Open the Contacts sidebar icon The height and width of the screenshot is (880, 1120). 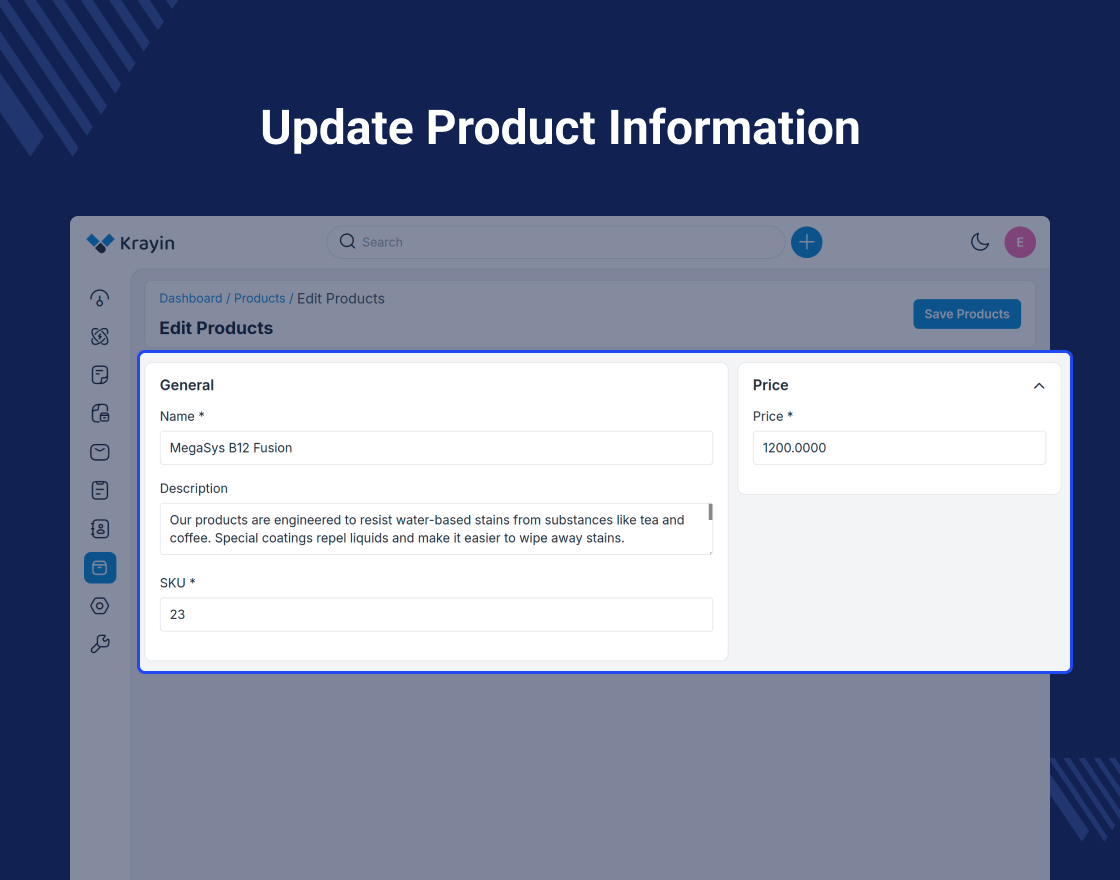pos(100,529)
